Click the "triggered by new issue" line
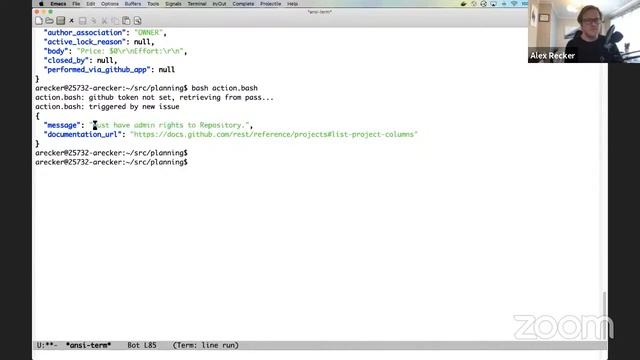 (x=107, y=107)
